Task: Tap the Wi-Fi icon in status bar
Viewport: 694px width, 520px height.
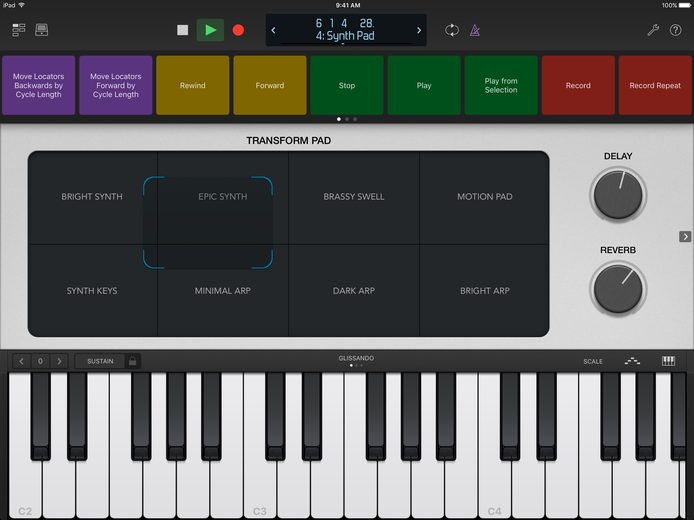Action: pyautogui.click(x=21, y=5)
